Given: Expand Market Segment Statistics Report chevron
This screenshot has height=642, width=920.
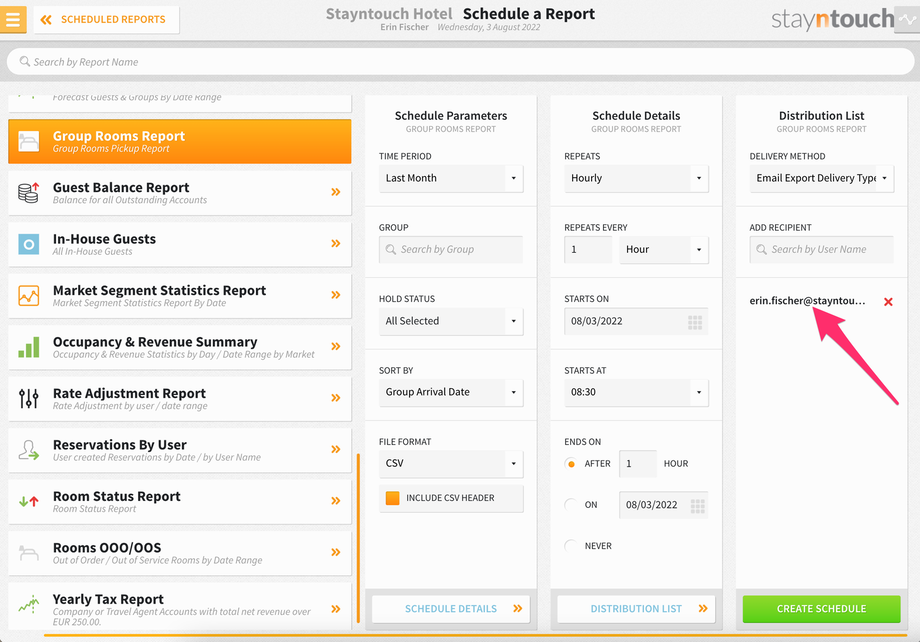Looking at the screenshot, I should click(336, 295).
